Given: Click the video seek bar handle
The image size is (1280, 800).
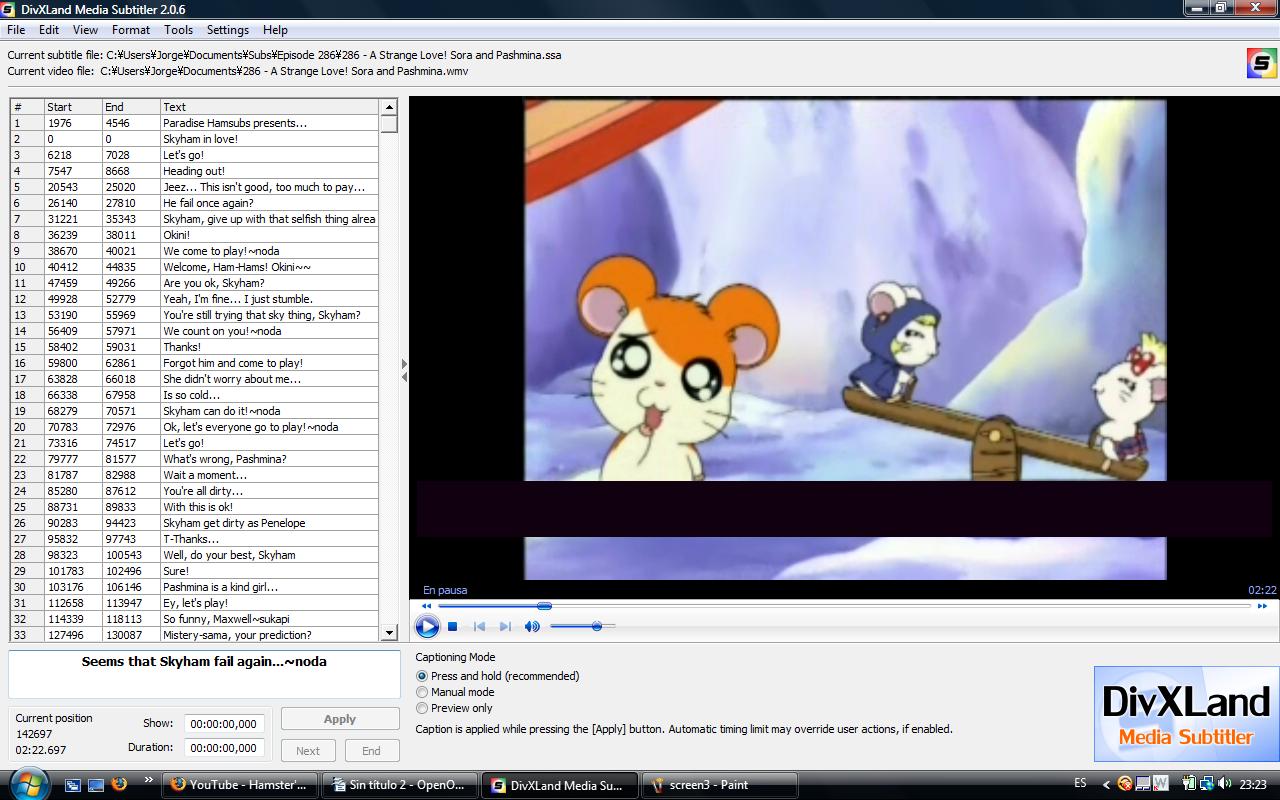Looking at the screenshot, I should pos(544,606).
